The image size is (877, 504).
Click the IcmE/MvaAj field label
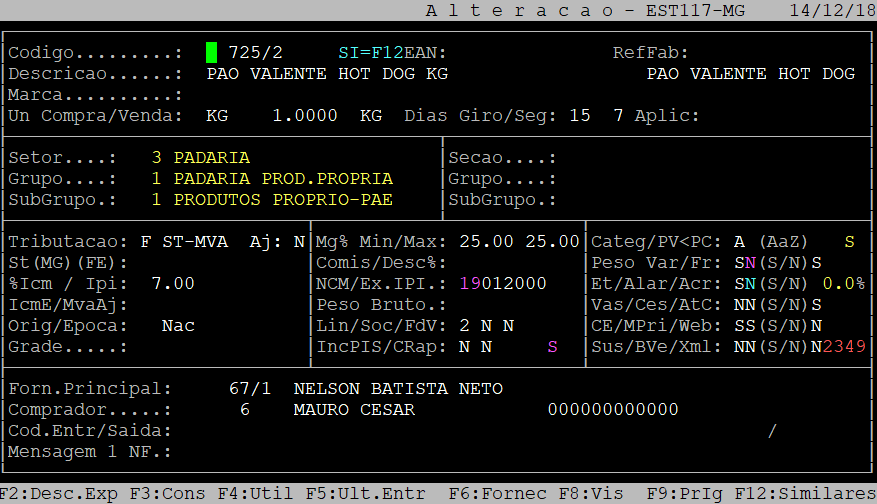tap(68, 305)
